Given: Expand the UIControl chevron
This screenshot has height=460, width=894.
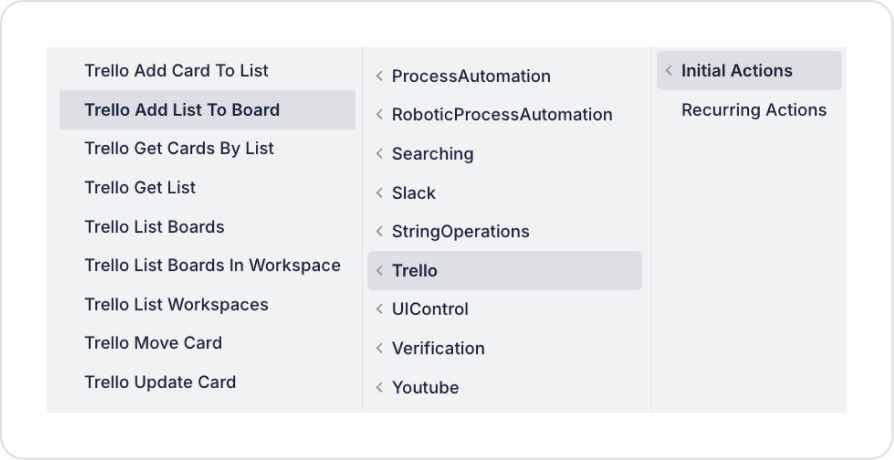Looking at the screenshot, I should (380, 310).
